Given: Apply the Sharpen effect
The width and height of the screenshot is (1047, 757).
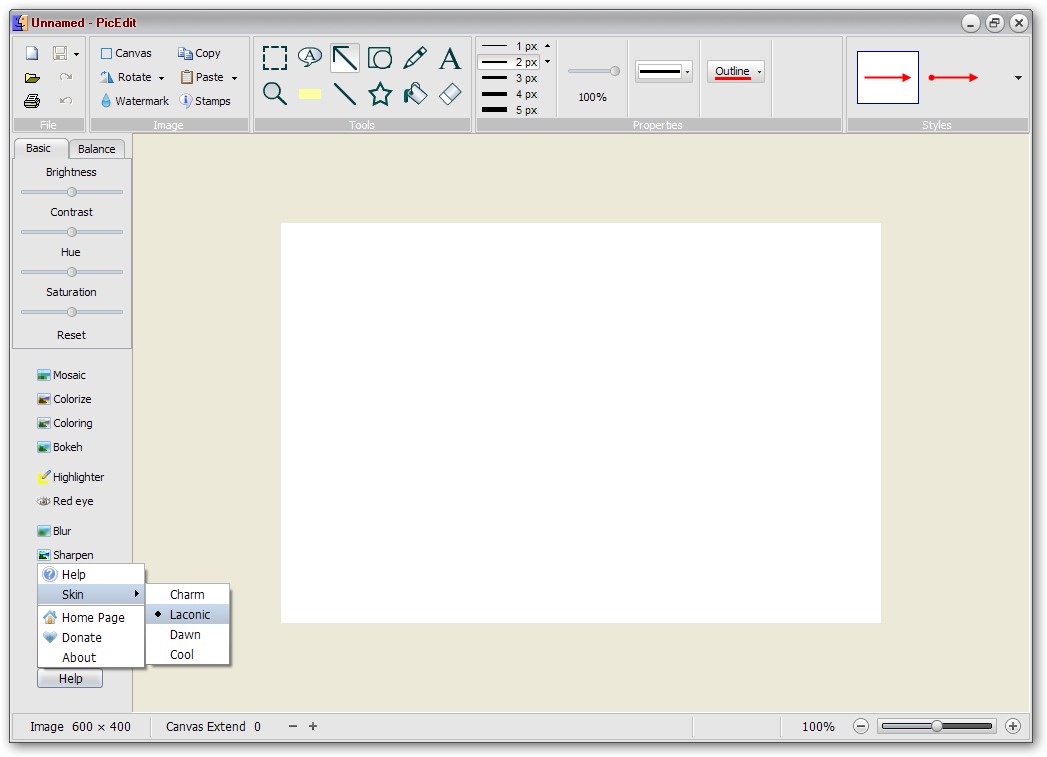Looking at the screenshot, I should pos(65,555).
